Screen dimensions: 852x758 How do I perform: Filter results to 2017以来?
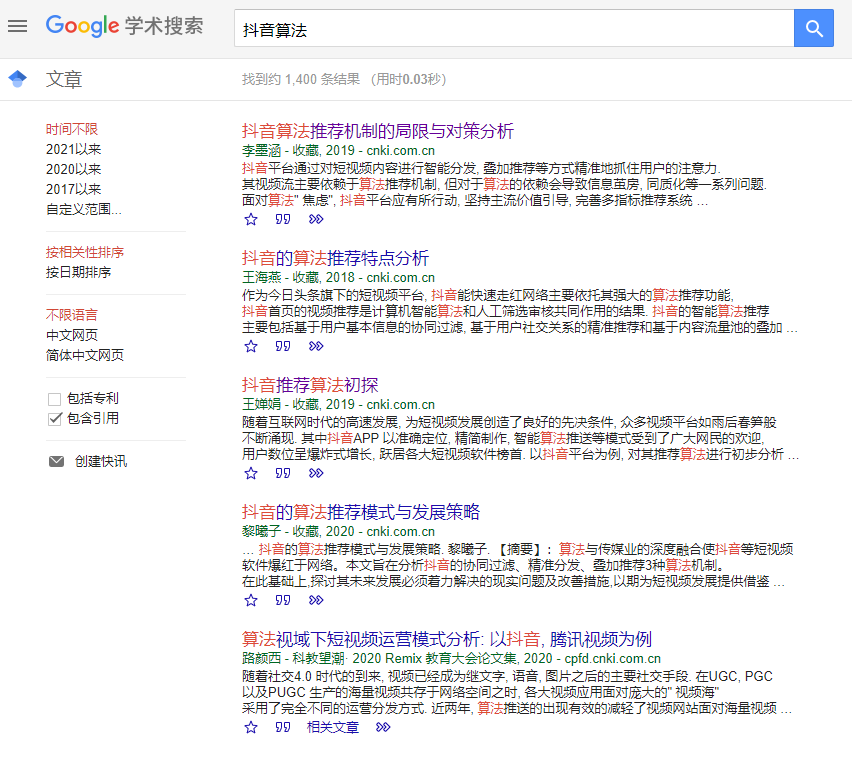pos(73,190)
